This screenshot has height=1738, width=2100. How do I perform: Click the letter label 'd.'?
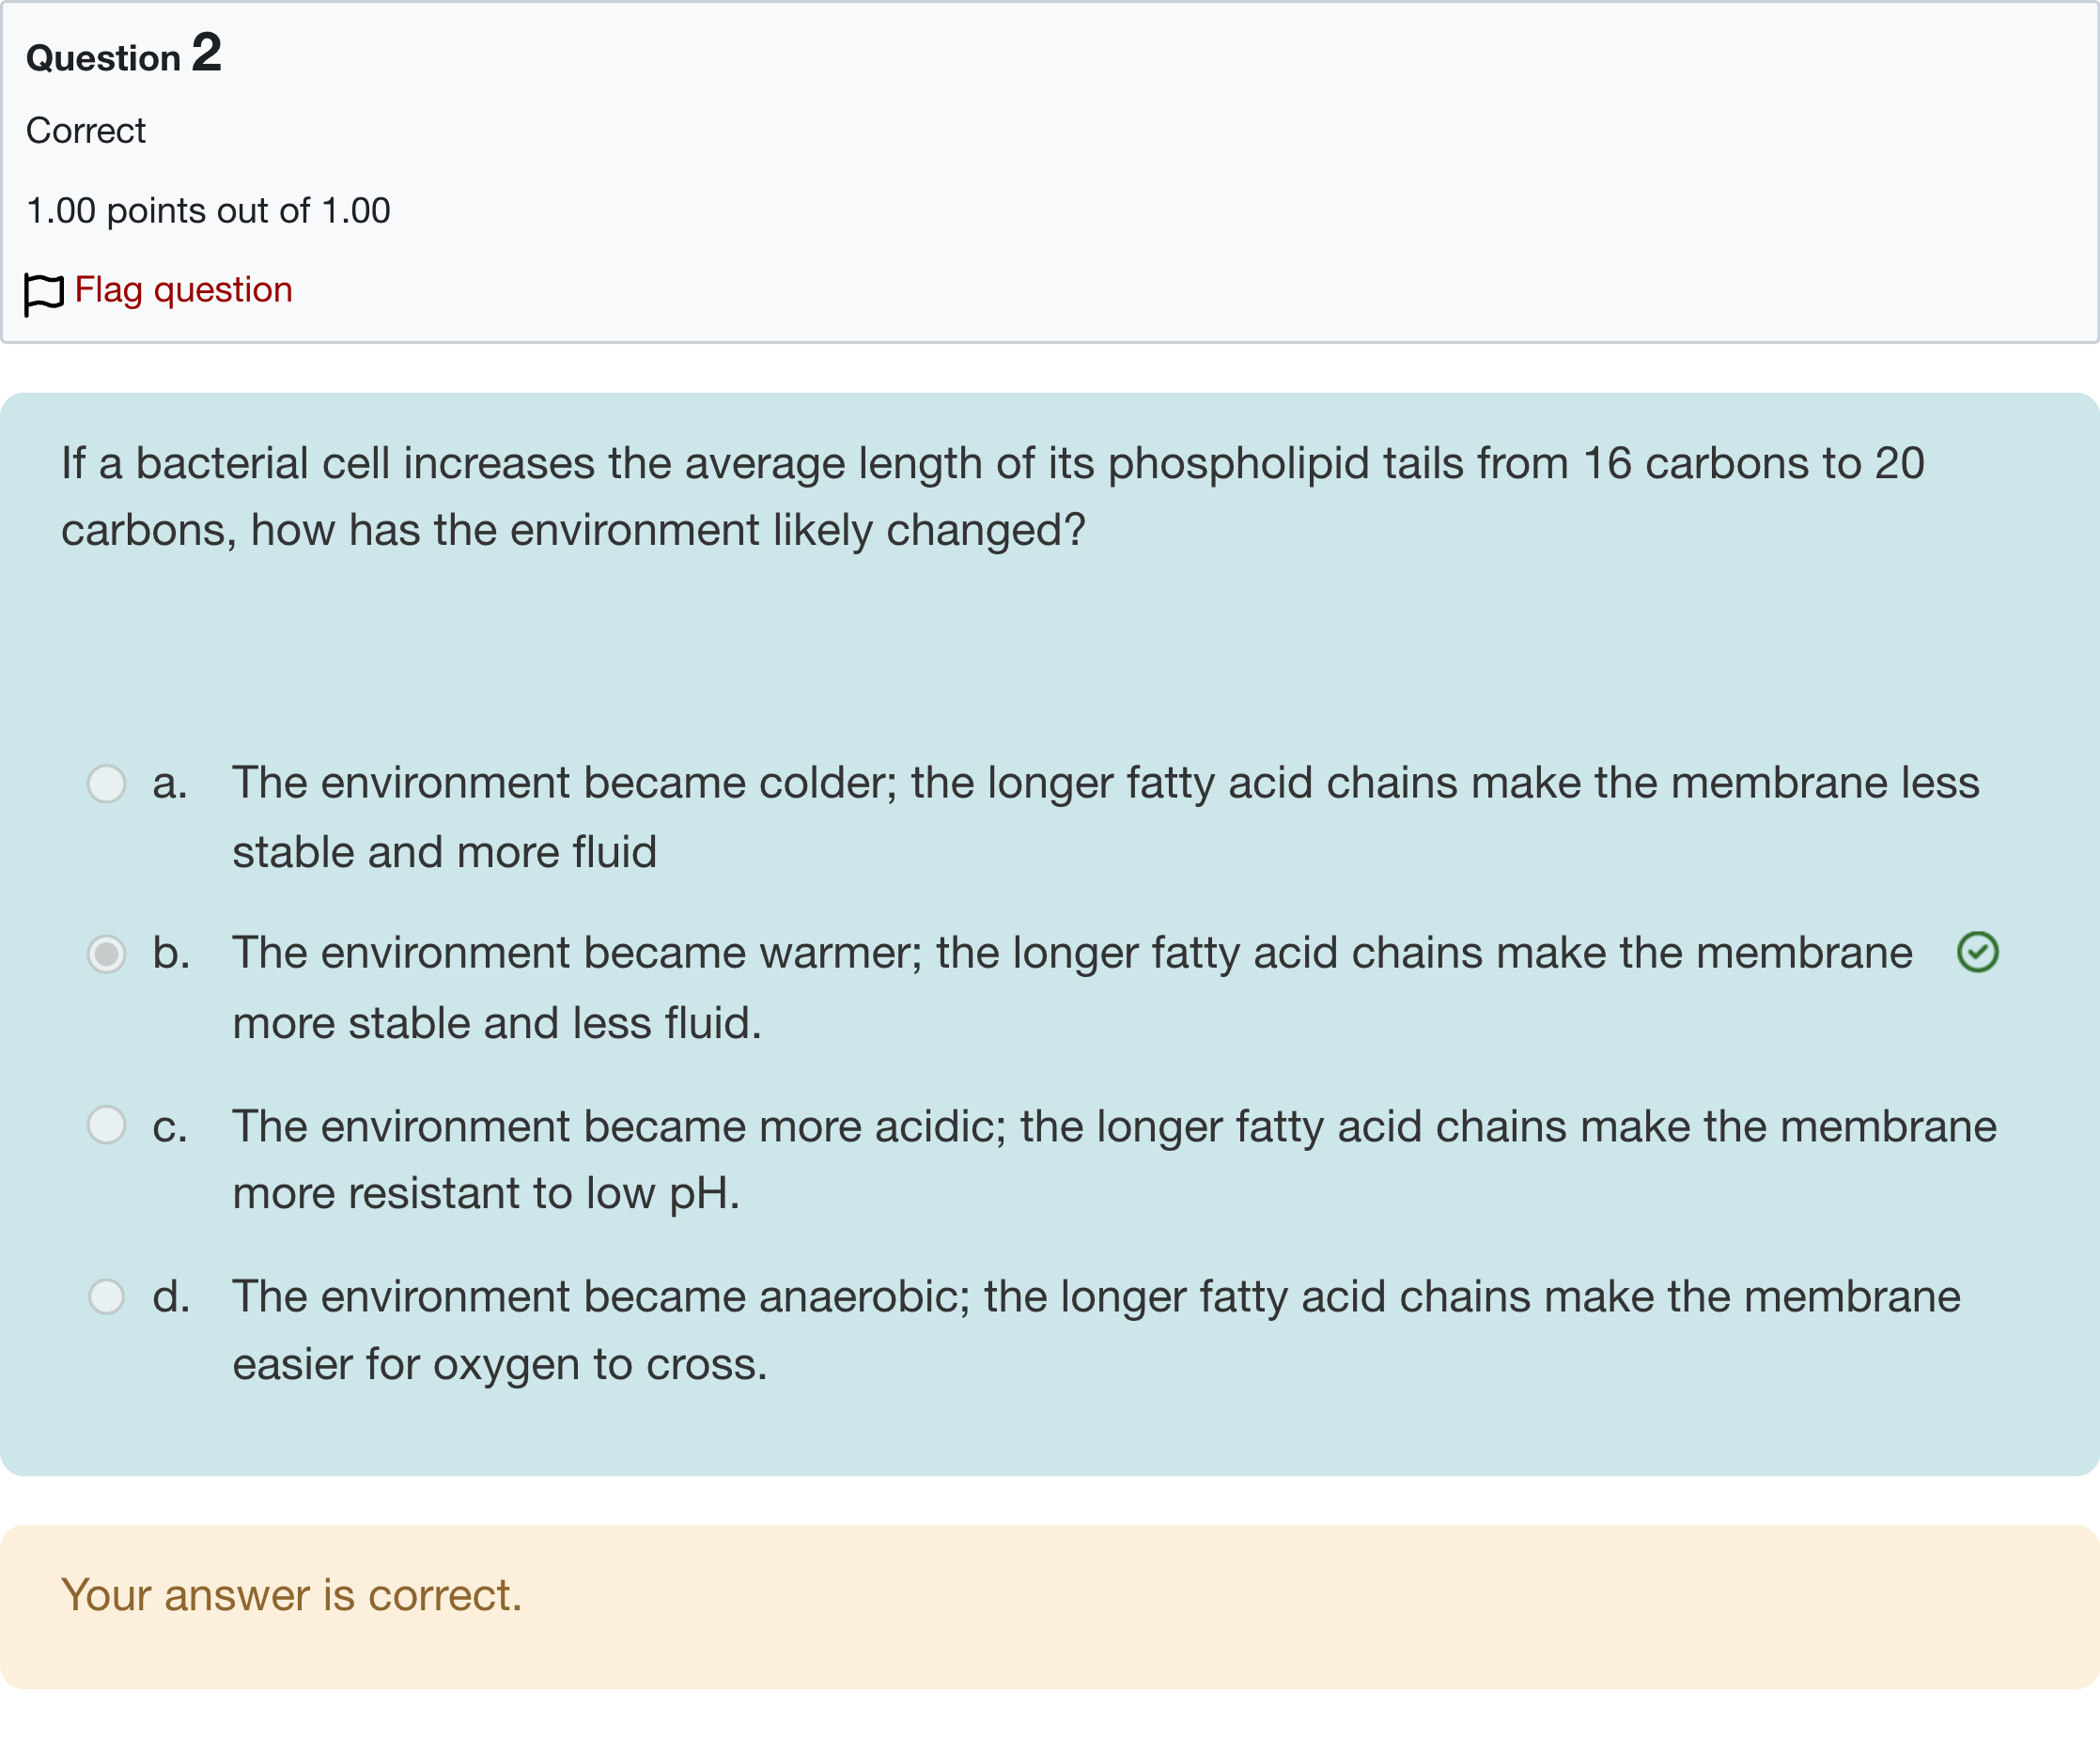pos(171,1297)
